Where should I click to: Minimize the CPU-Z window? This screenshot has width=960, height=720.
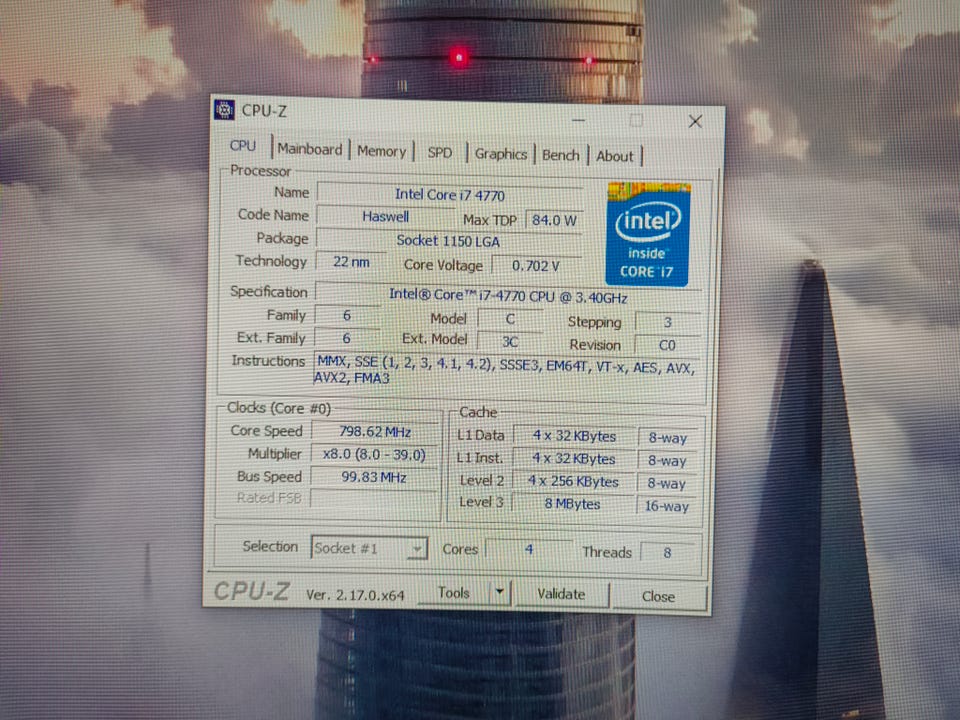[x=579, y=120]
